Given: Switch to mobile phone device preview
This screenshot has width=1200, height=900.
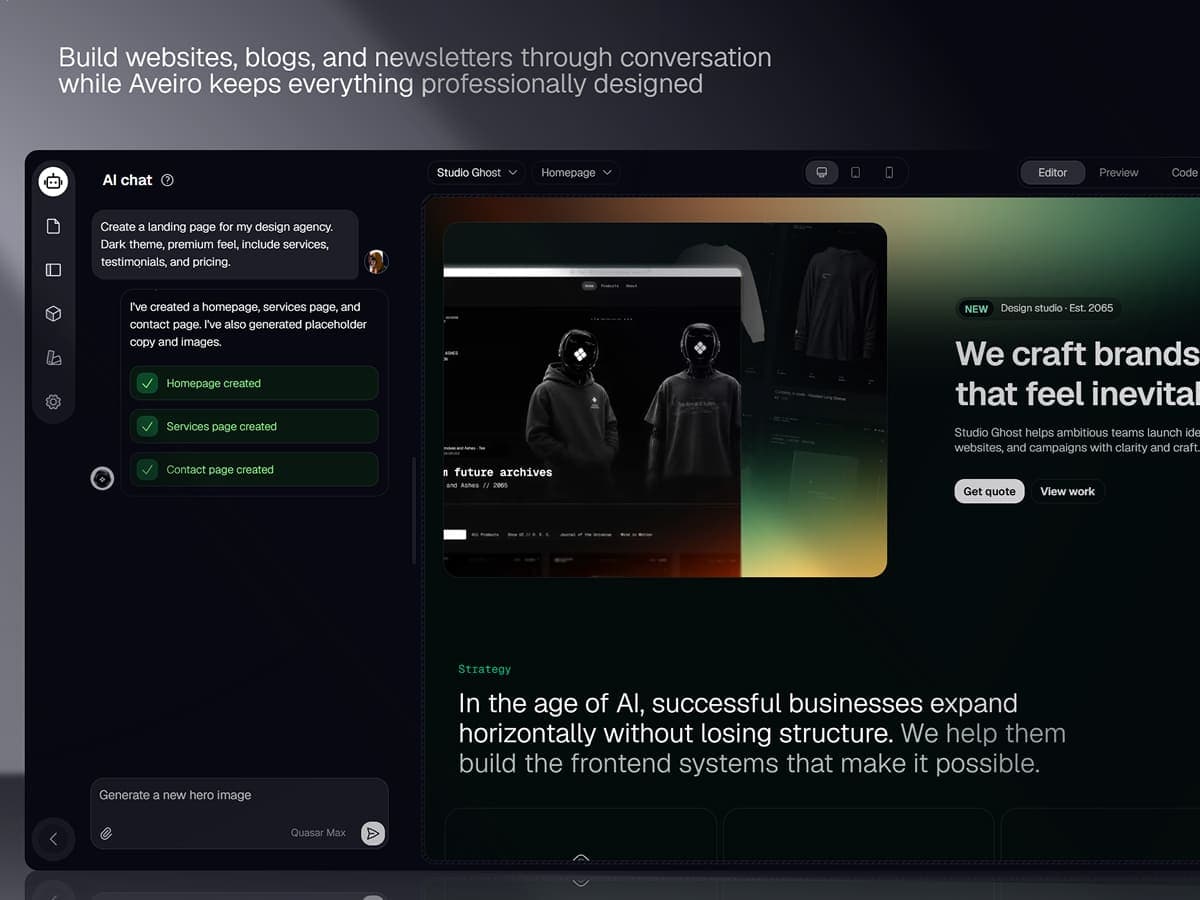Looking at the screenshot, I should pos(889,172).
